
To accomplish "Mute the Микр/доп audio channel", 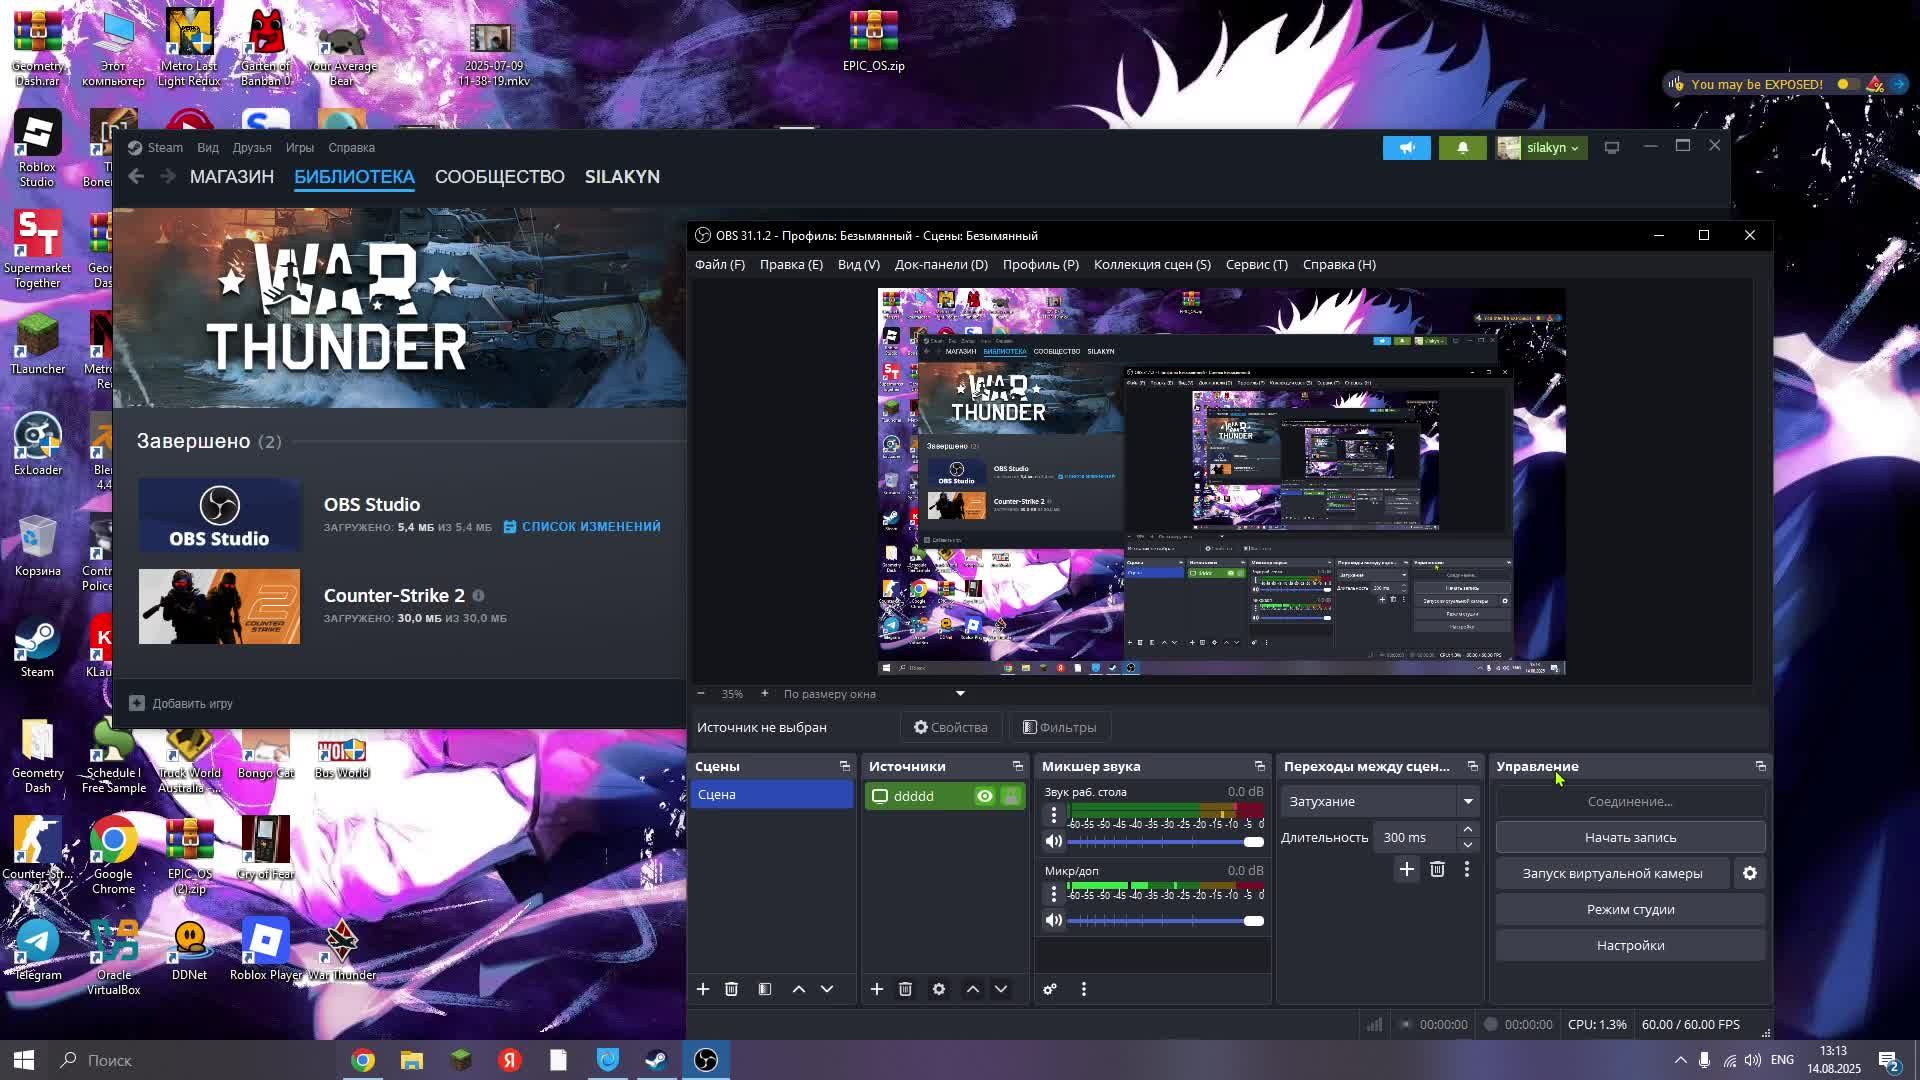I will click(1053, 920).
